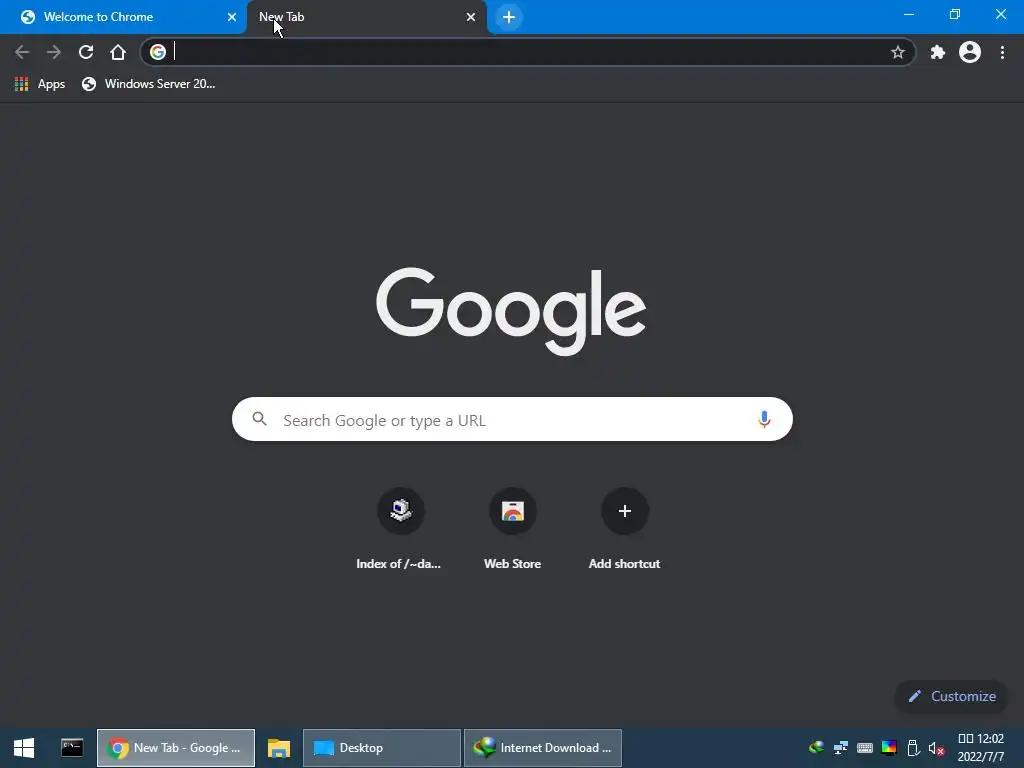Switch to the Desktop taskbar button
Image resolution: width=1024 pixels, height=768 pixels.
pos(382,748)
